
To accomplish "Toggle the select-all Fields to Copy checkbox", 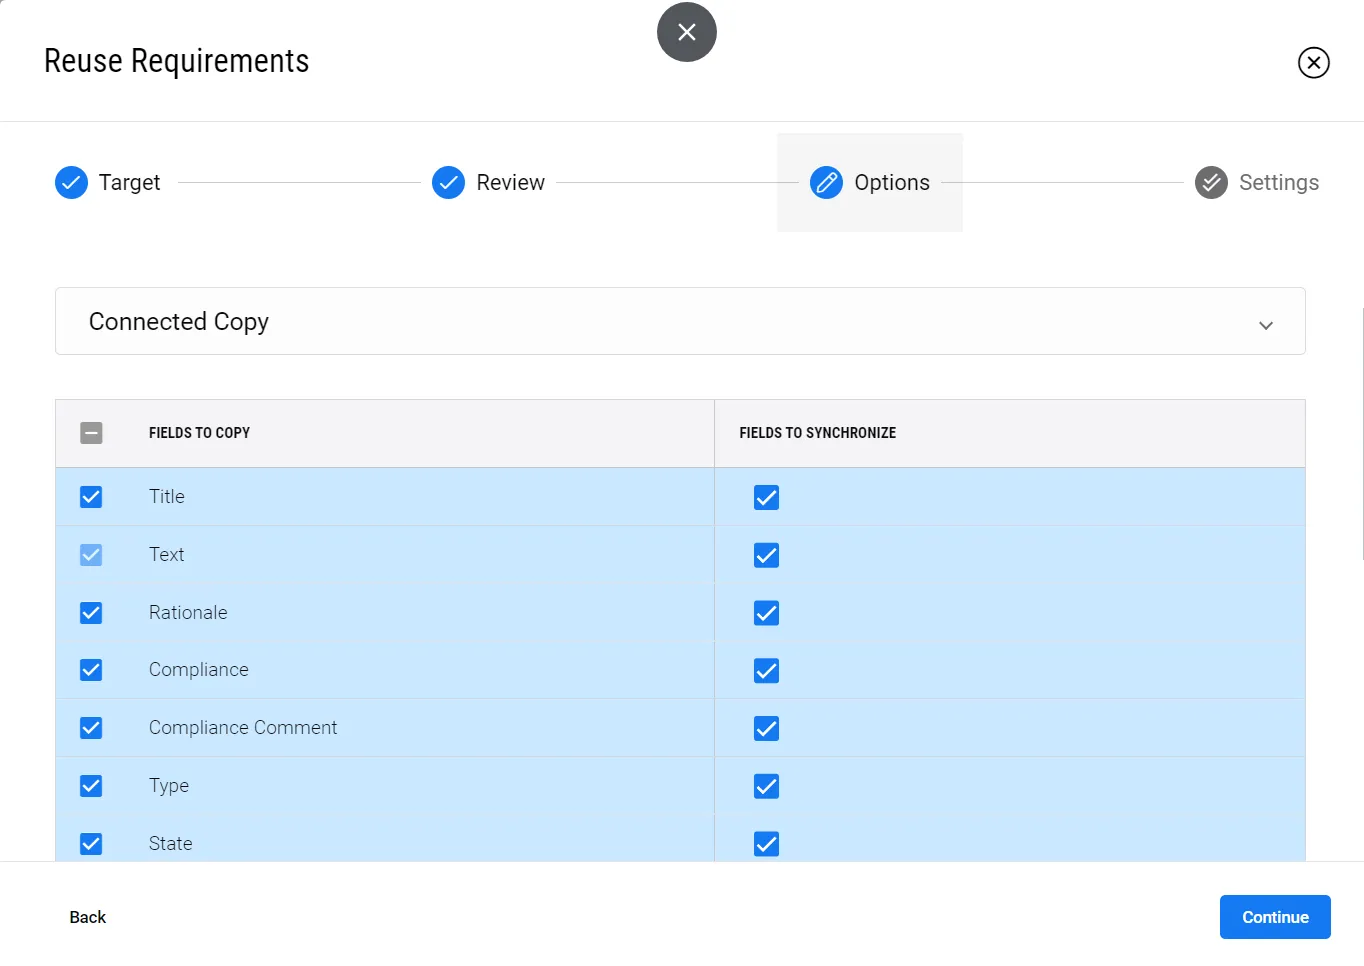I will [x=91, y=433].
